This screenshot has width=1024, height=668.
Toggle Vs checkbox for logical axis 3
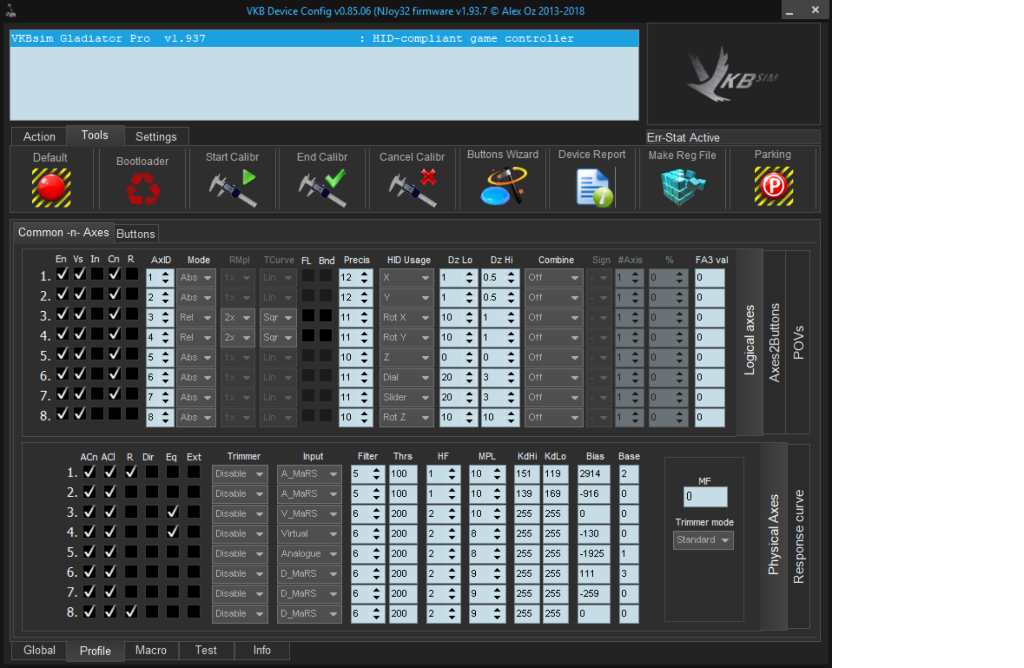point(80,315)
